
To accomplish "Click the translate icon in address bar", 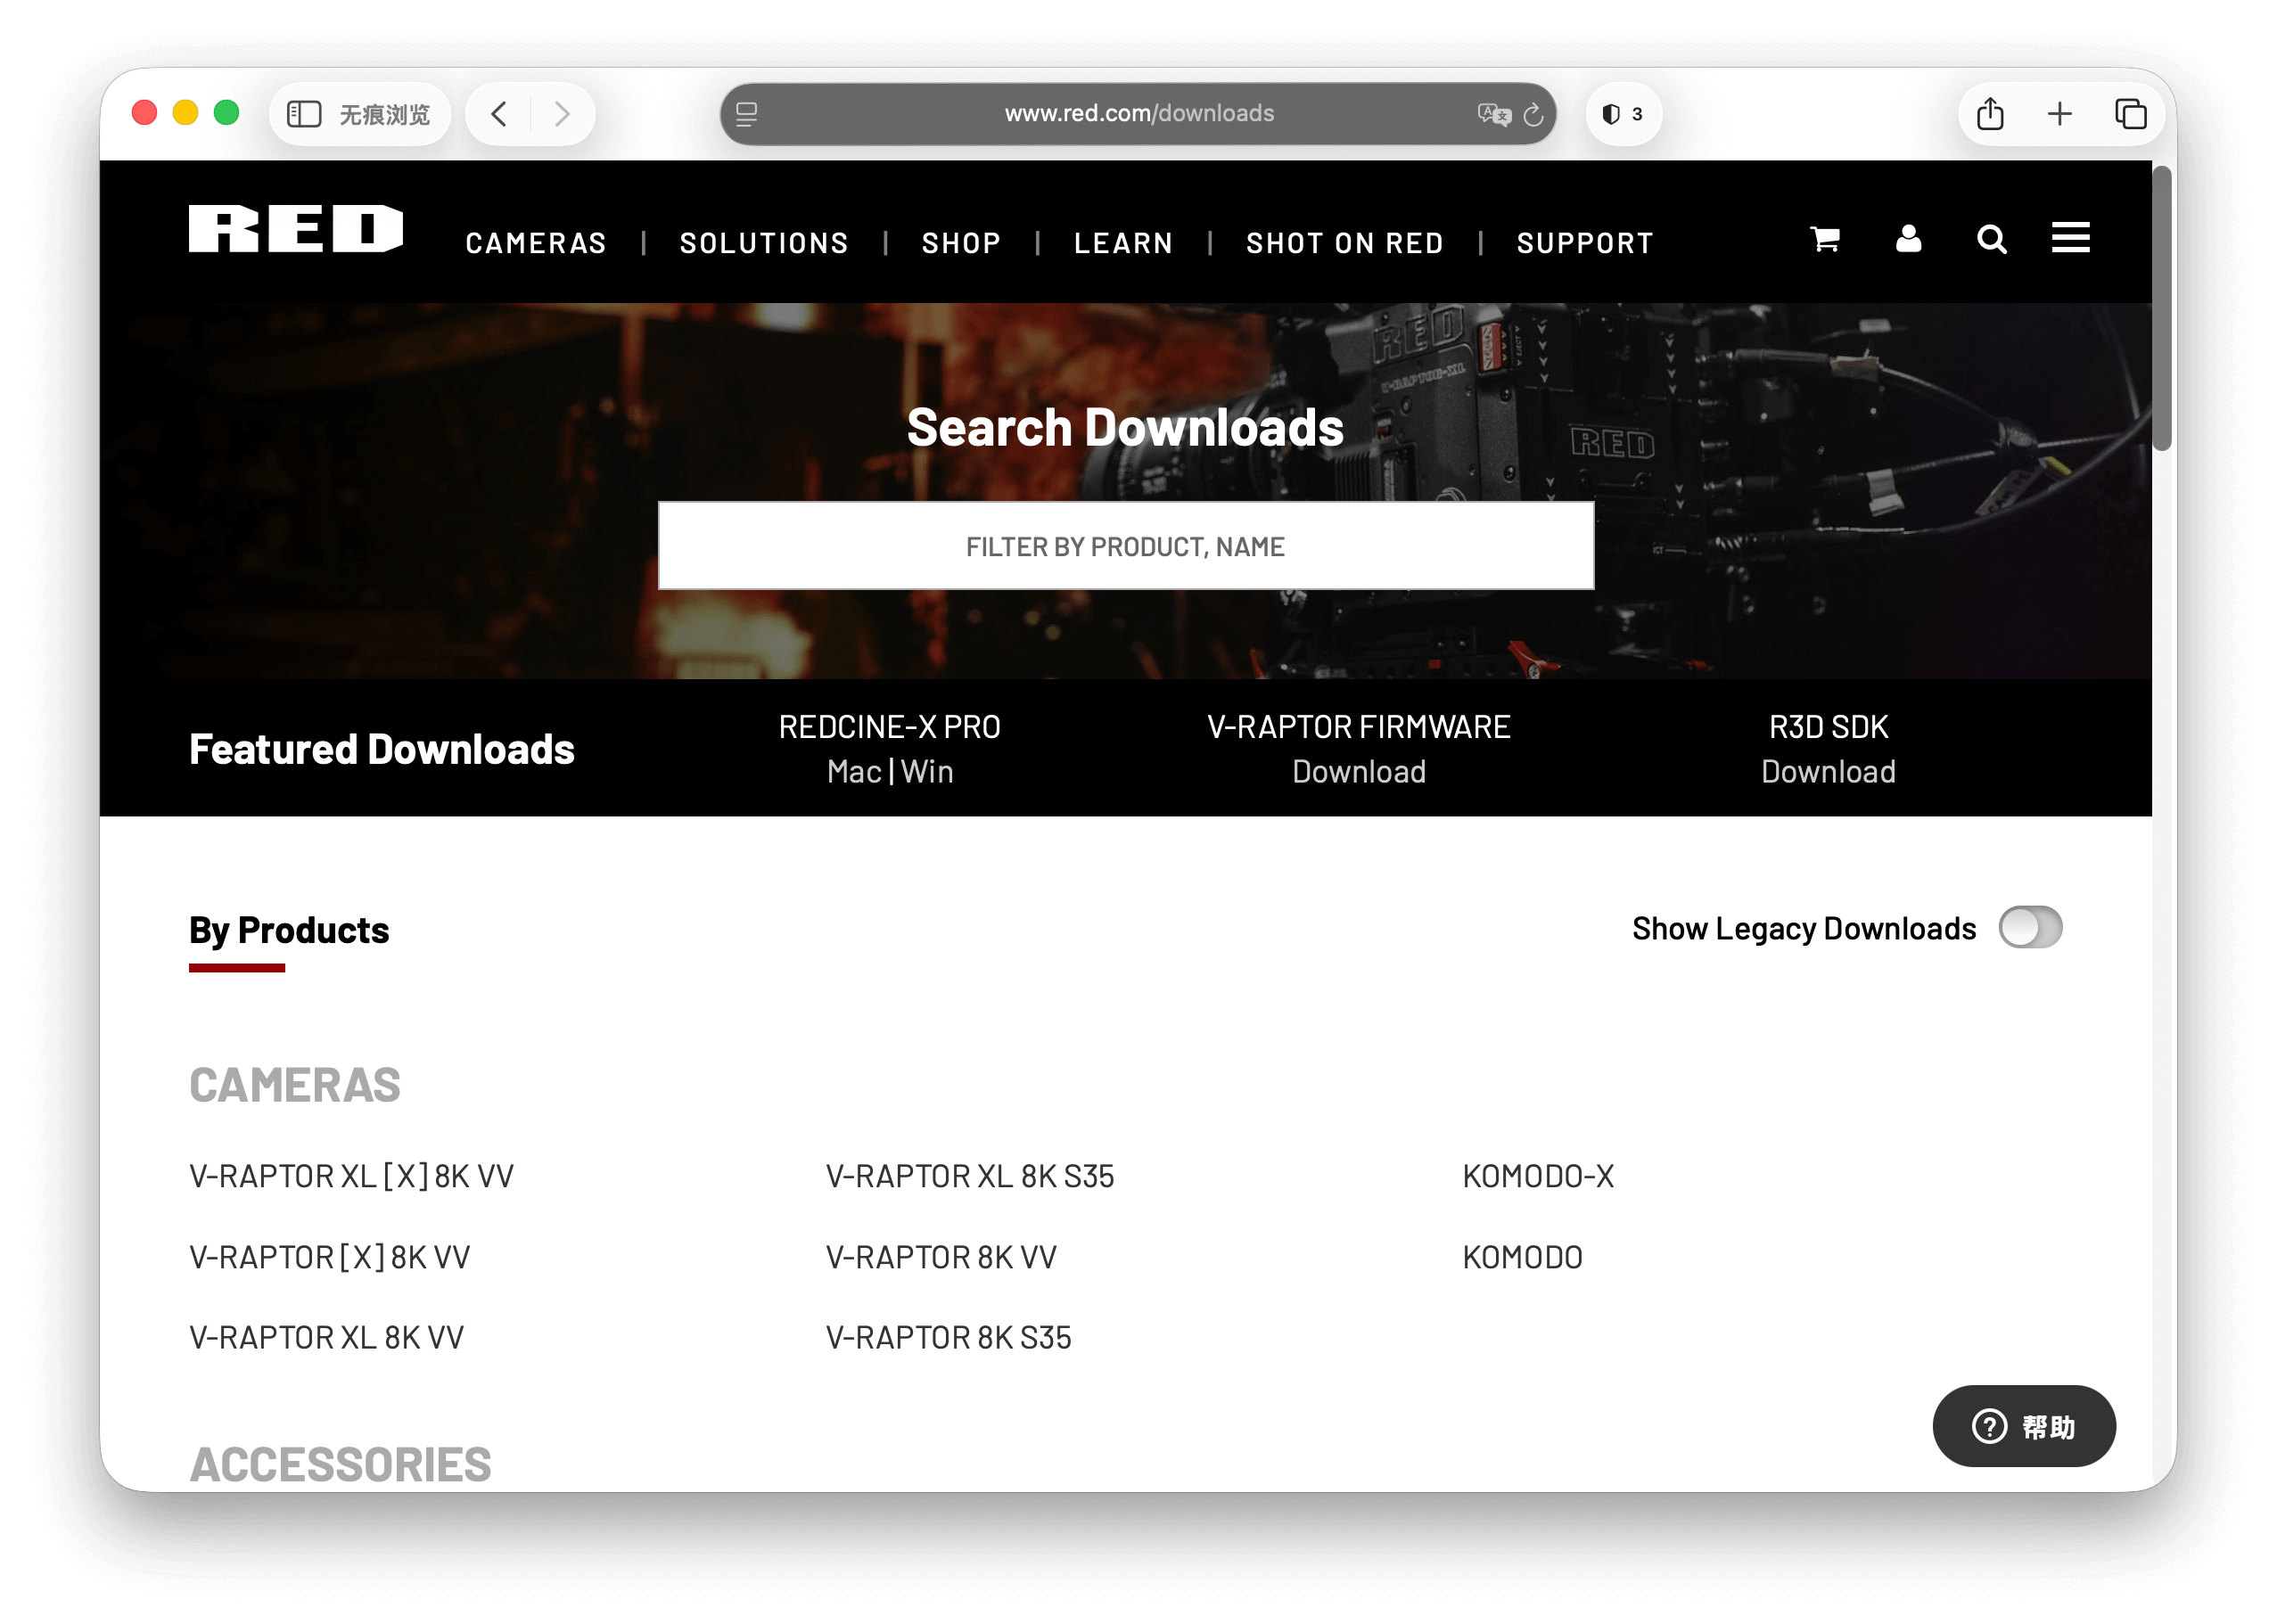I will tap(1493, 114).
